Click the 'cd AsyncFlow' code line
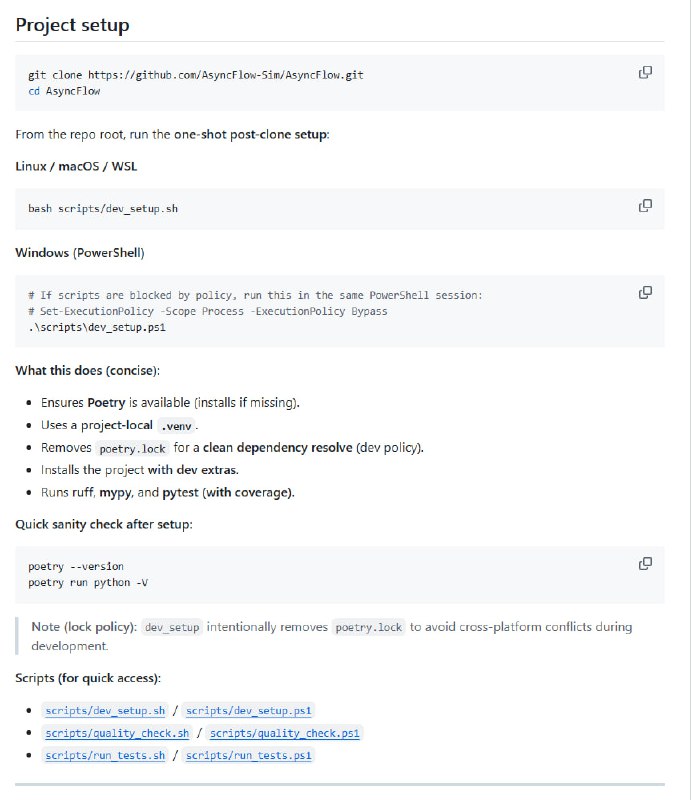 point(65,91)
